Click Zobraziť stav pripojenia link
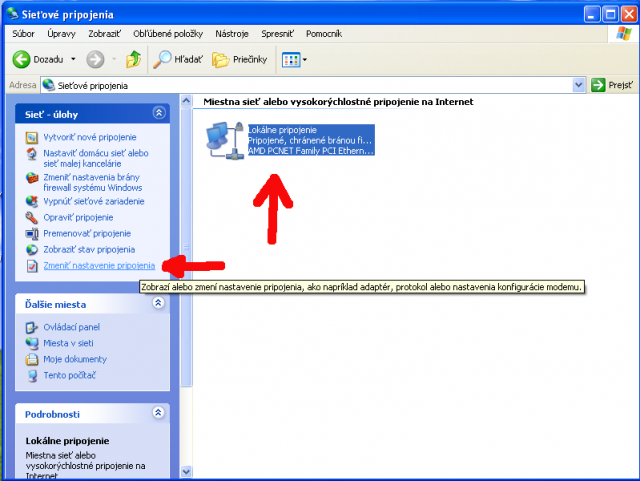This screenshot has width=640, height=481. point(89,249)
